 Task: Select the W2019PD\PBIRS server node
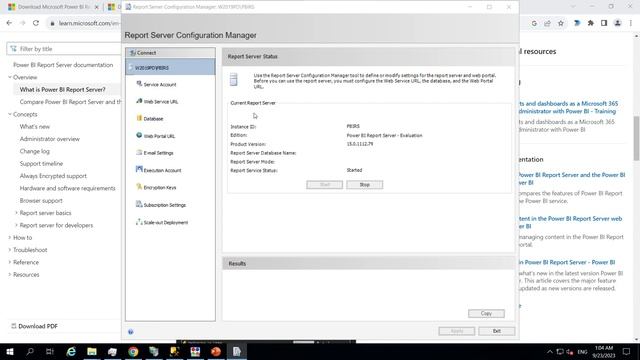click(170, 67)
